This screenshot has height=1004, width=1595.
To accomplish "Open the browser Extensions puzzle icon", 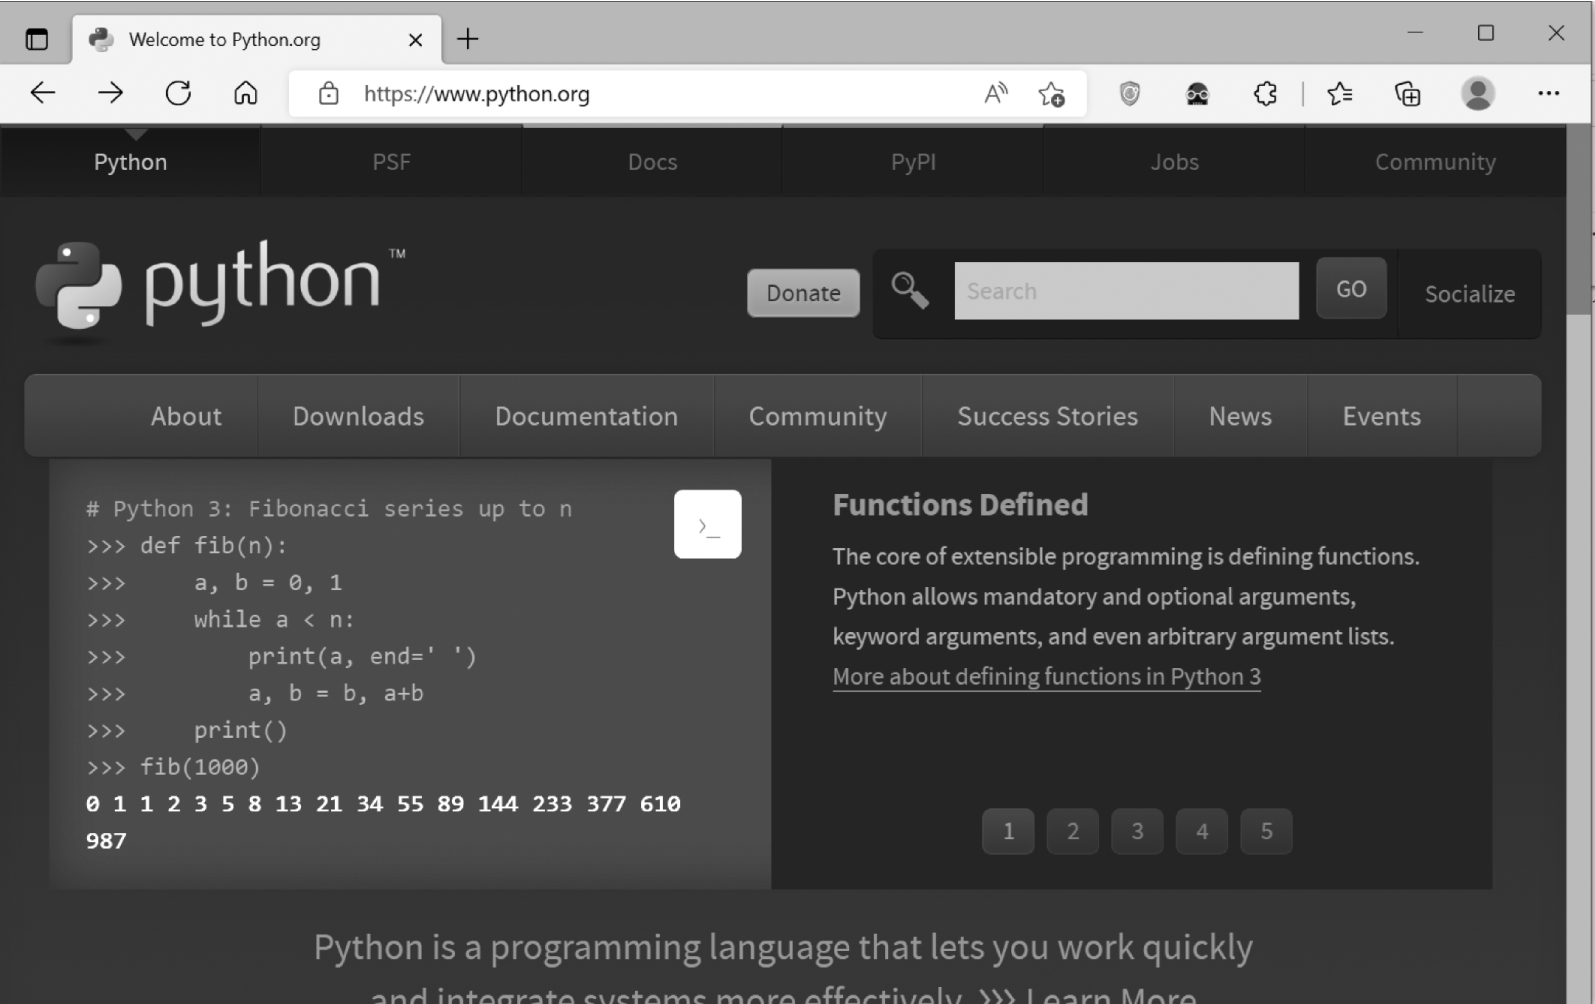I will click(x=1265, y=94).
